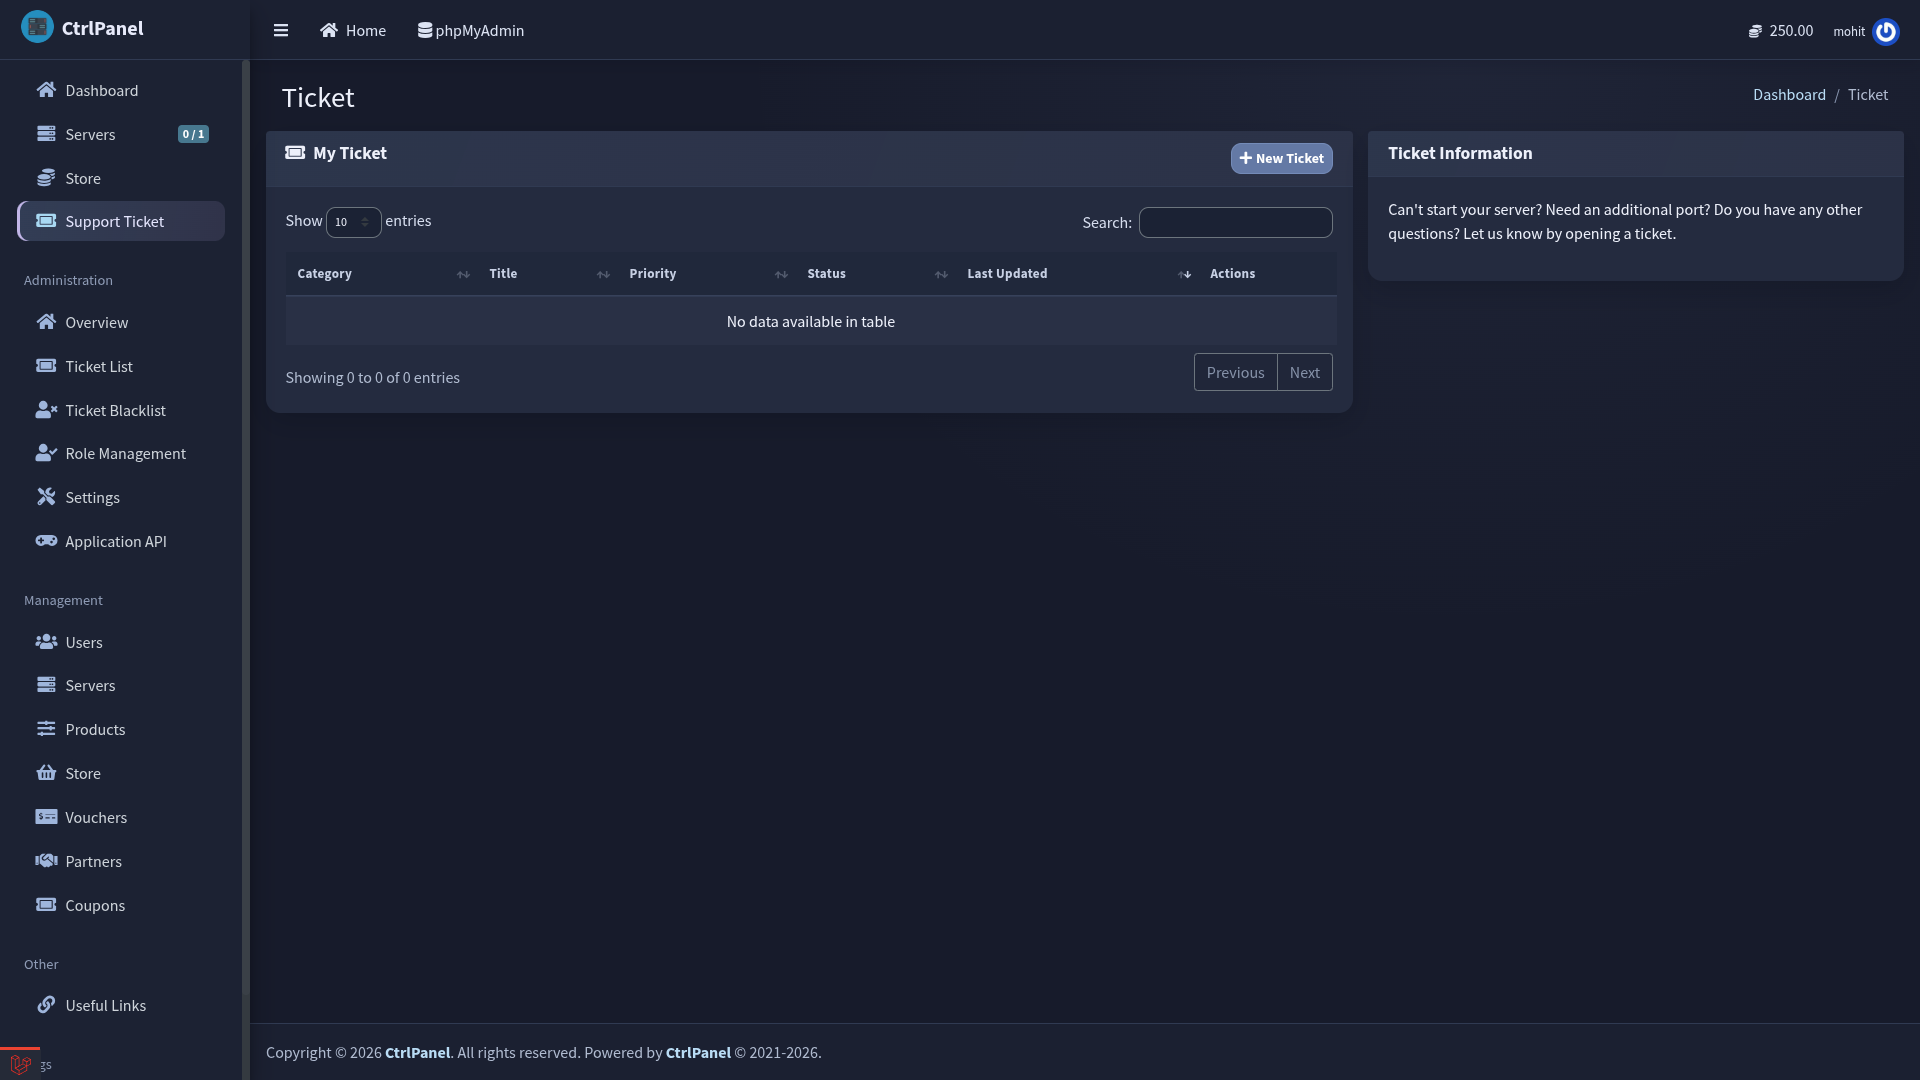Image resolution: width=1920 pixels, height=1080 pixels.
Task: Click the Store basket icon under Management
Action: coord(46,773)
